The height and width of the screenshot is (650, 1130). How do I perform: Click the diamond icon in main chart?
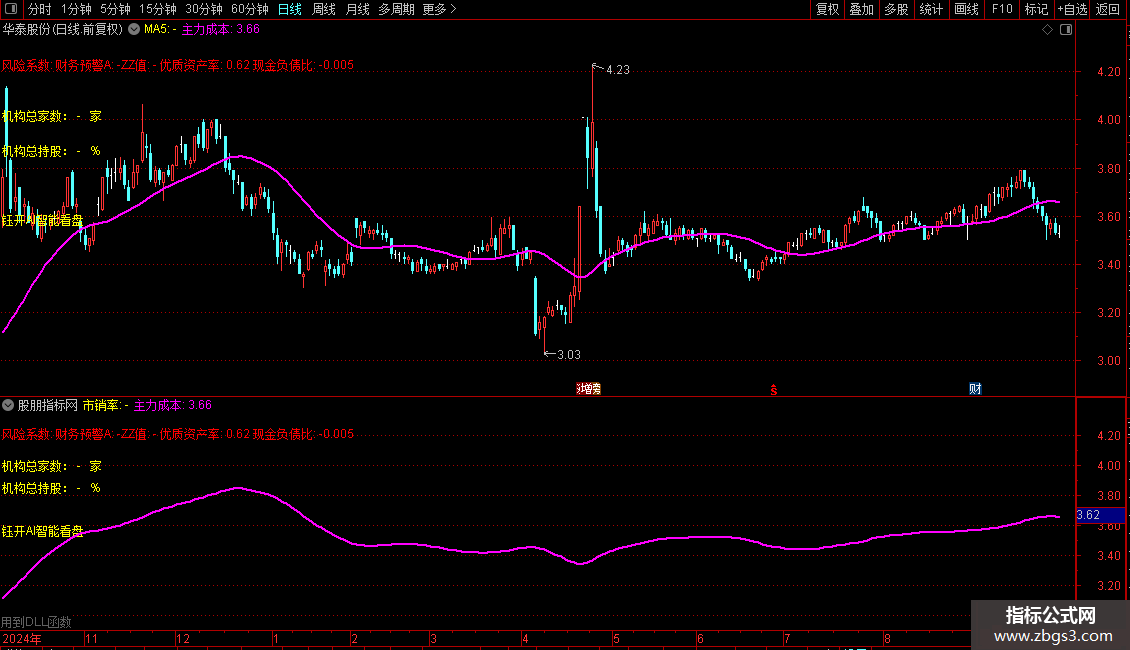[1048, 30]
